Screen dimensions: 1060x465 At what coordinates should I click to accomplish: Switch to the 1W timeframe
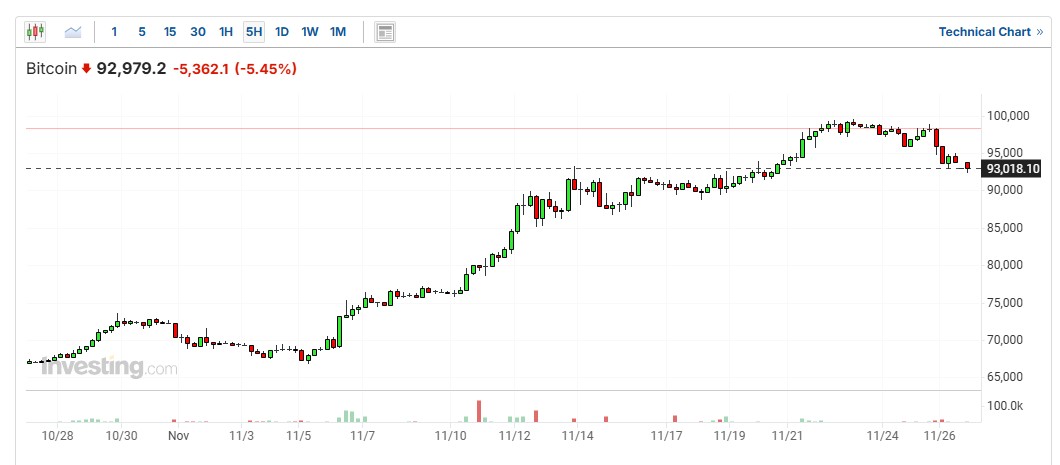coord(310,32)
